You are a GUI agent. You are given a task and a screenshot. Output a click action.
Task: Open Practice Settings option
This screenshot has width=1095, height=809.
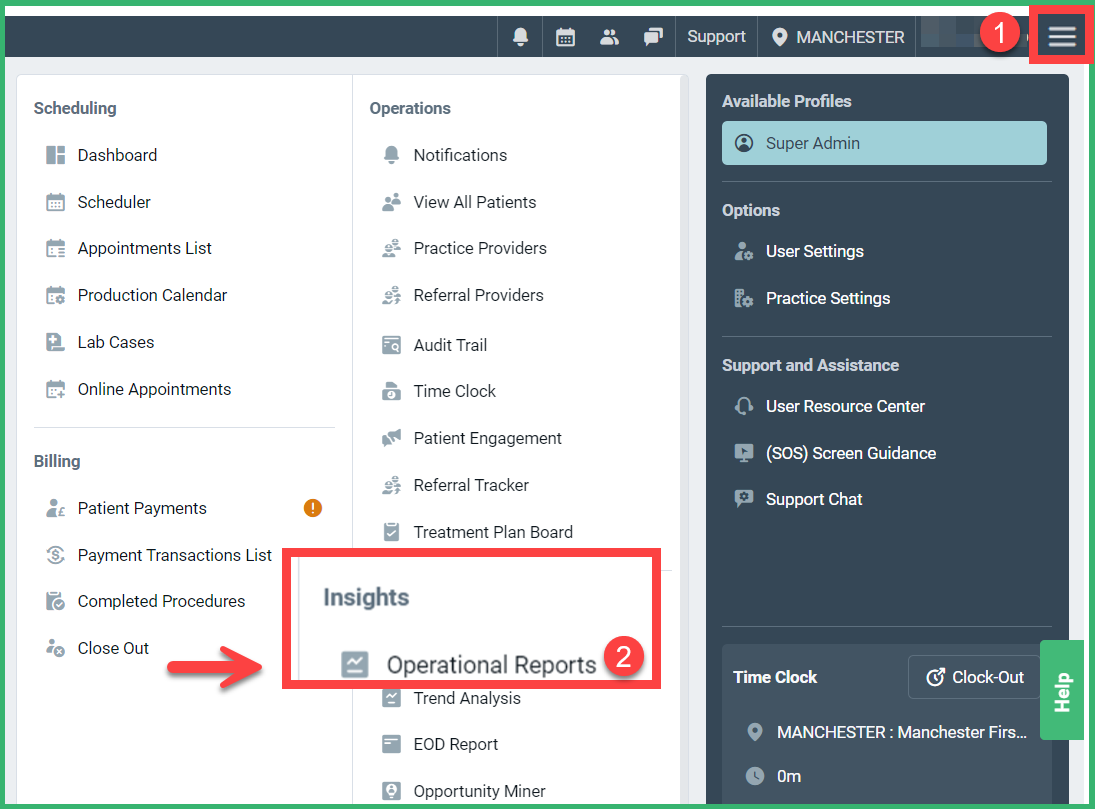click(828, 298)
